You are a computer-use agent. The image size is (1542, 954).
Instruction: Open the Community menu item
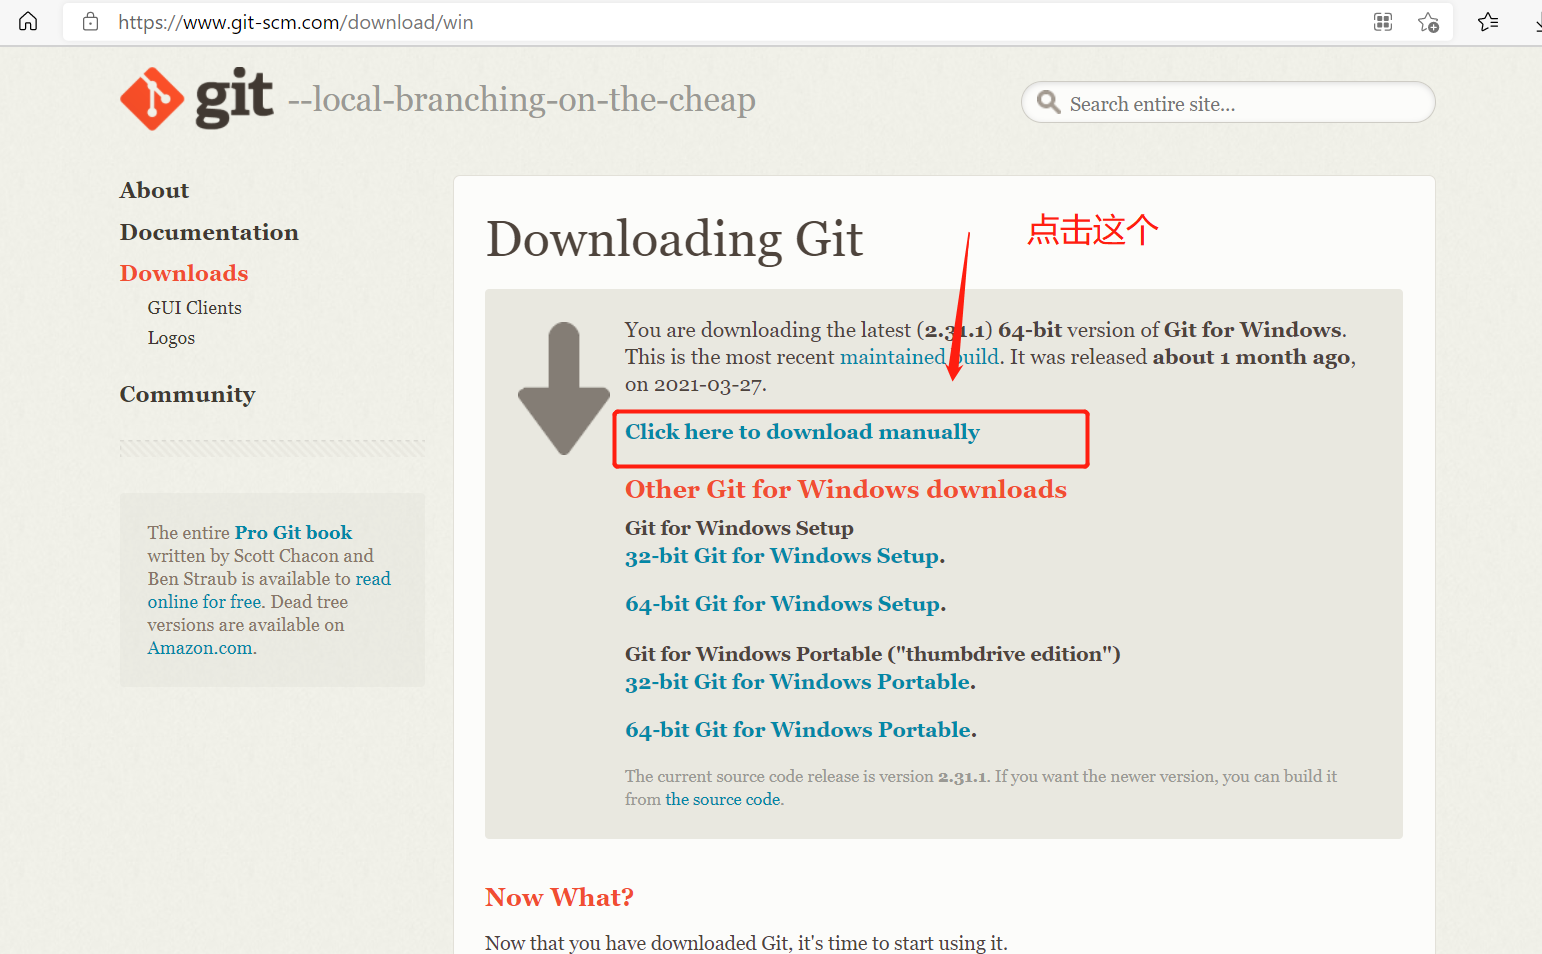(x=187, y=394)
